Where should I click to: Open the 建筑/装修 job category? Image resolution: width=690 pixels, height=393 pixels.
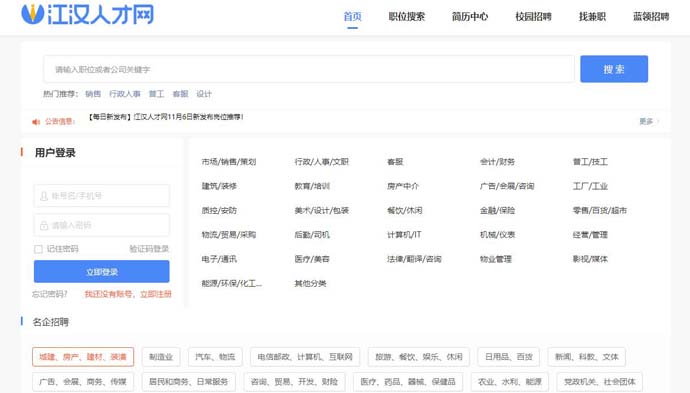pyautogui.click(x=219, y=186)
